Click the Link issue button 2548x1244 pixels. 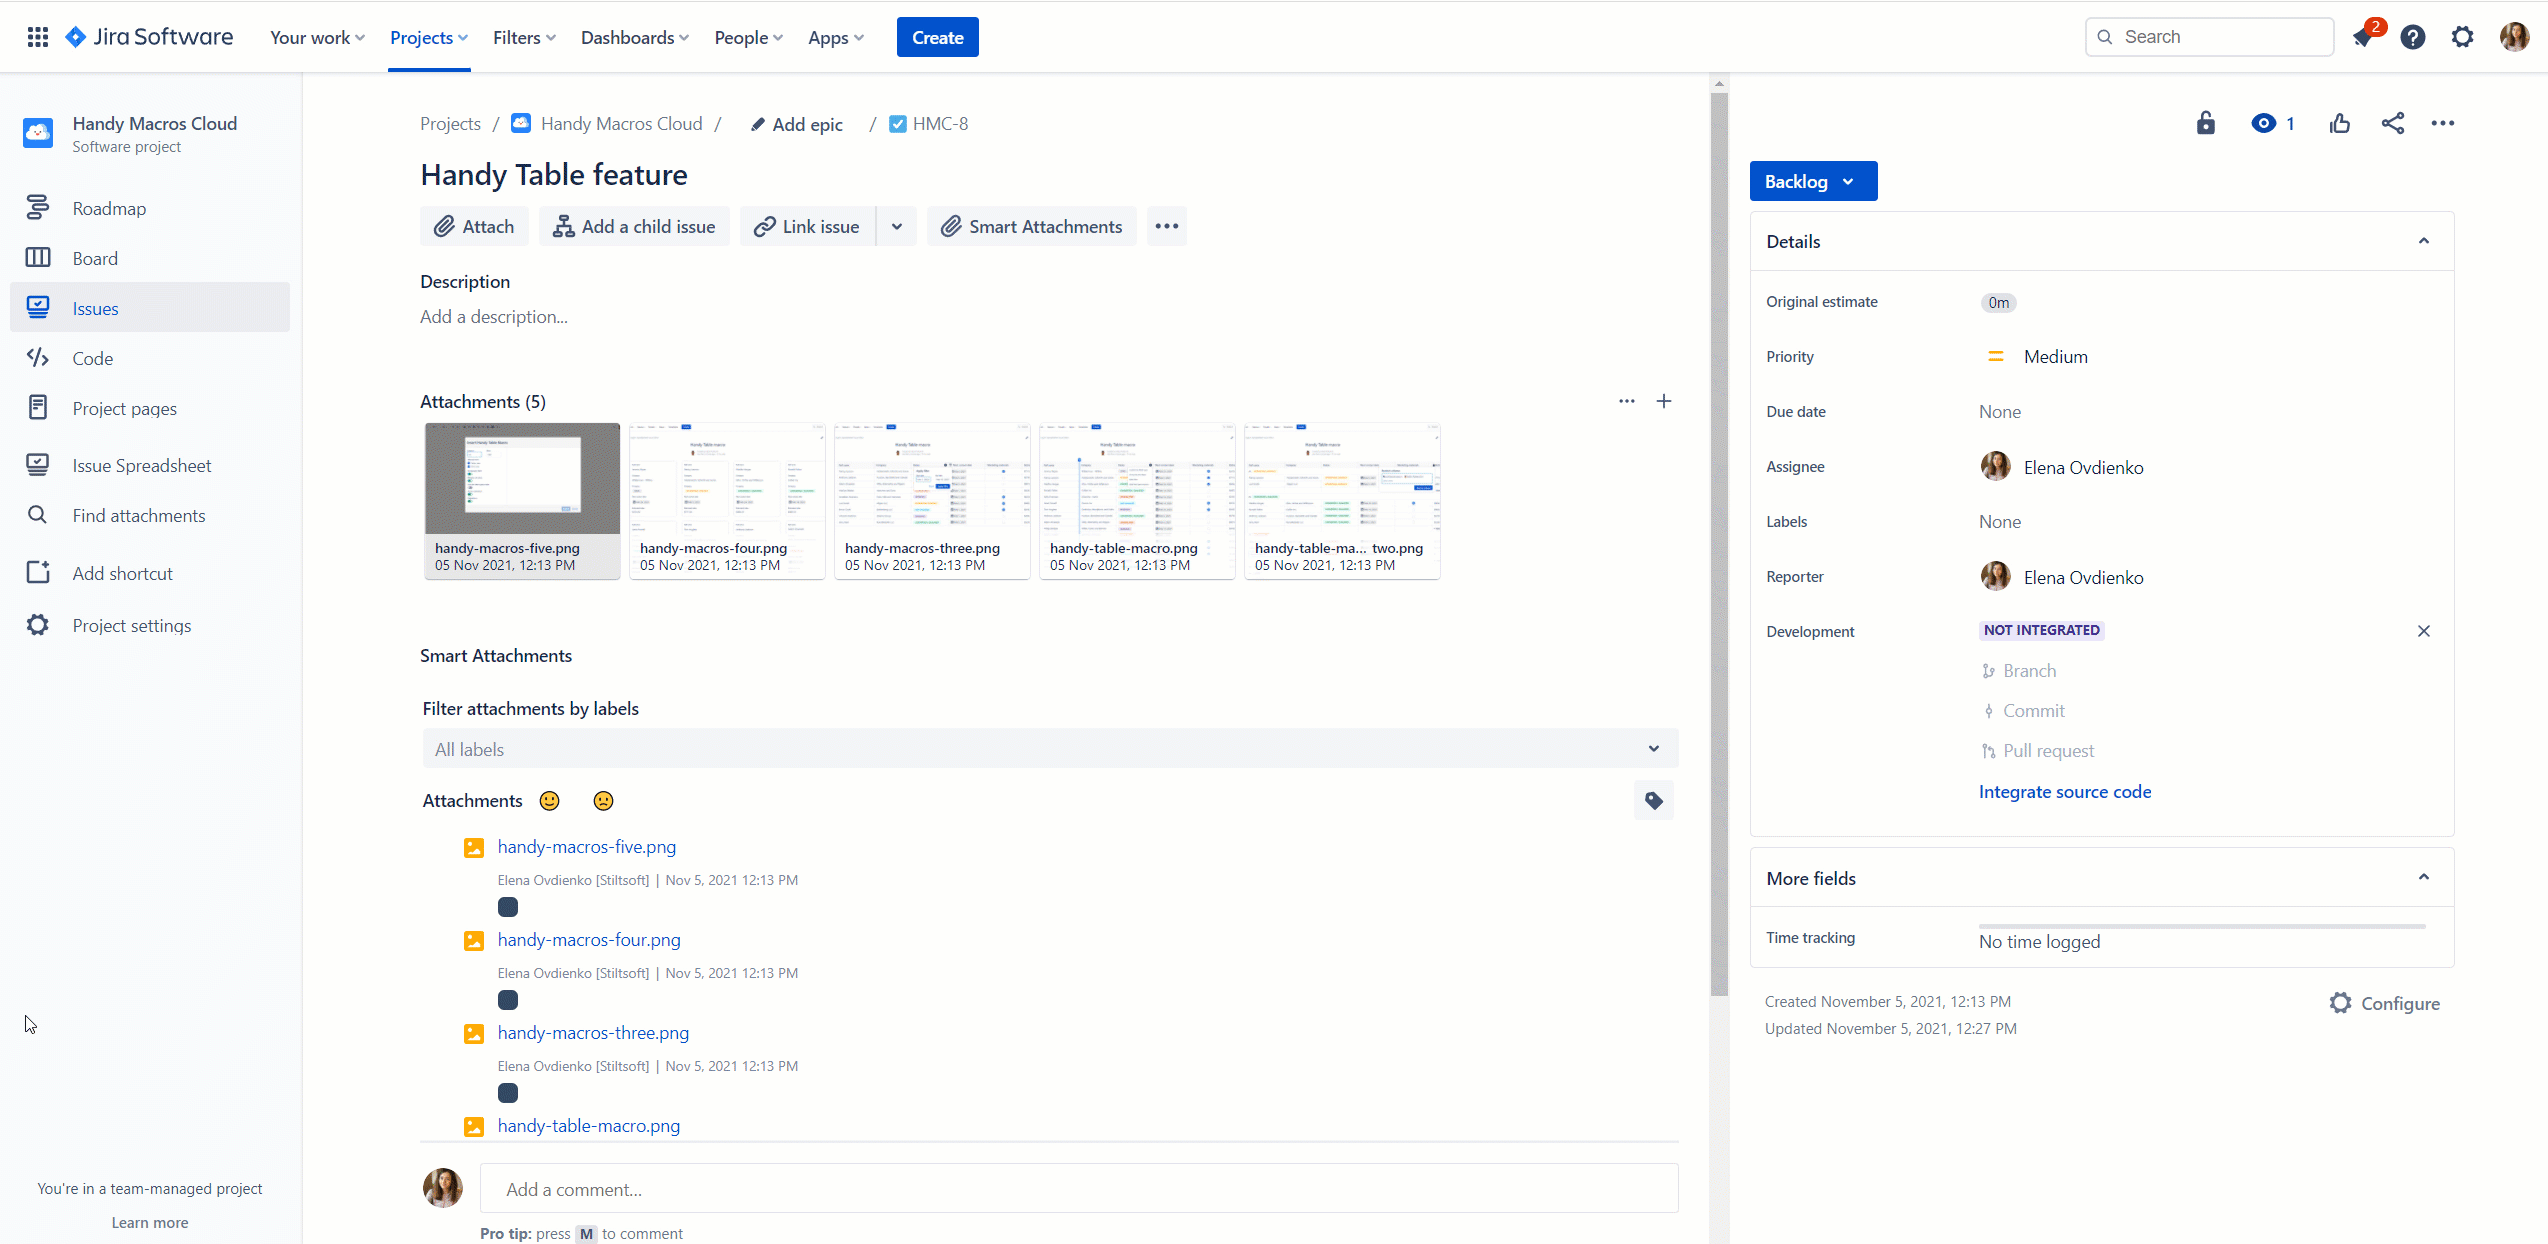pyautogui.click(x=808, y=226)
